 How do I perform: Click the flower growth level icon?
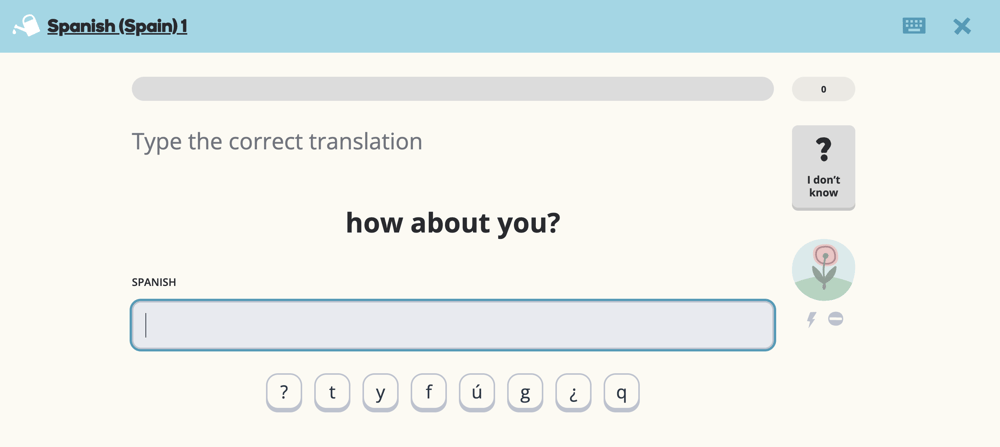point(823,270)
